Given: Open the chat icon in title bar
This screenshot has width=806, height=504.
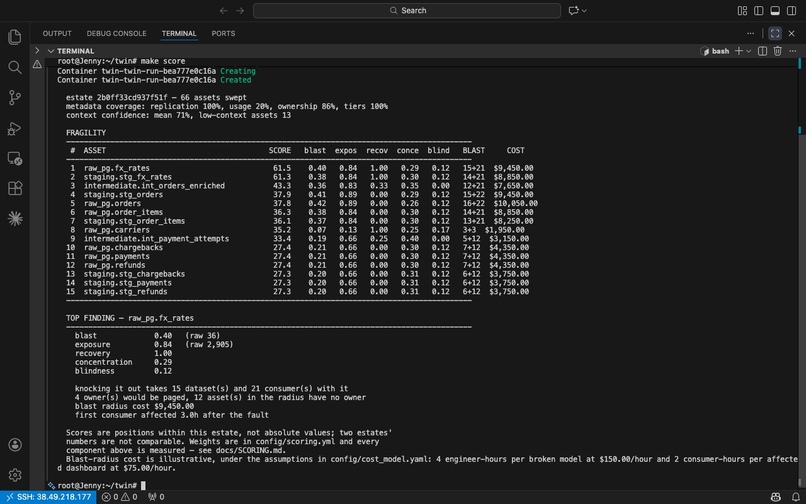Looking at the screenshot, I should click(573, 10).
